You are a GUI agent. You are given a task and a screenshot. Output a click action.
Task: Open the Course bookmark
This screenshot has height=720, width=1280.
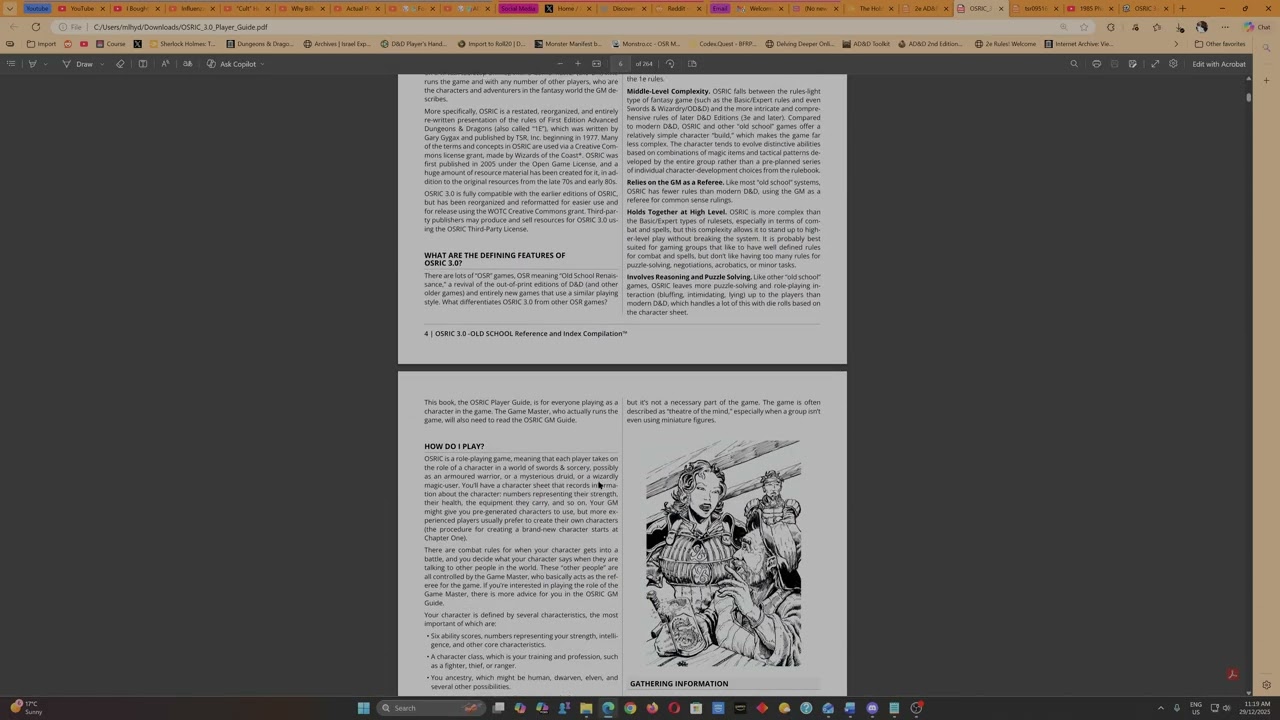(x=110, y=44)
